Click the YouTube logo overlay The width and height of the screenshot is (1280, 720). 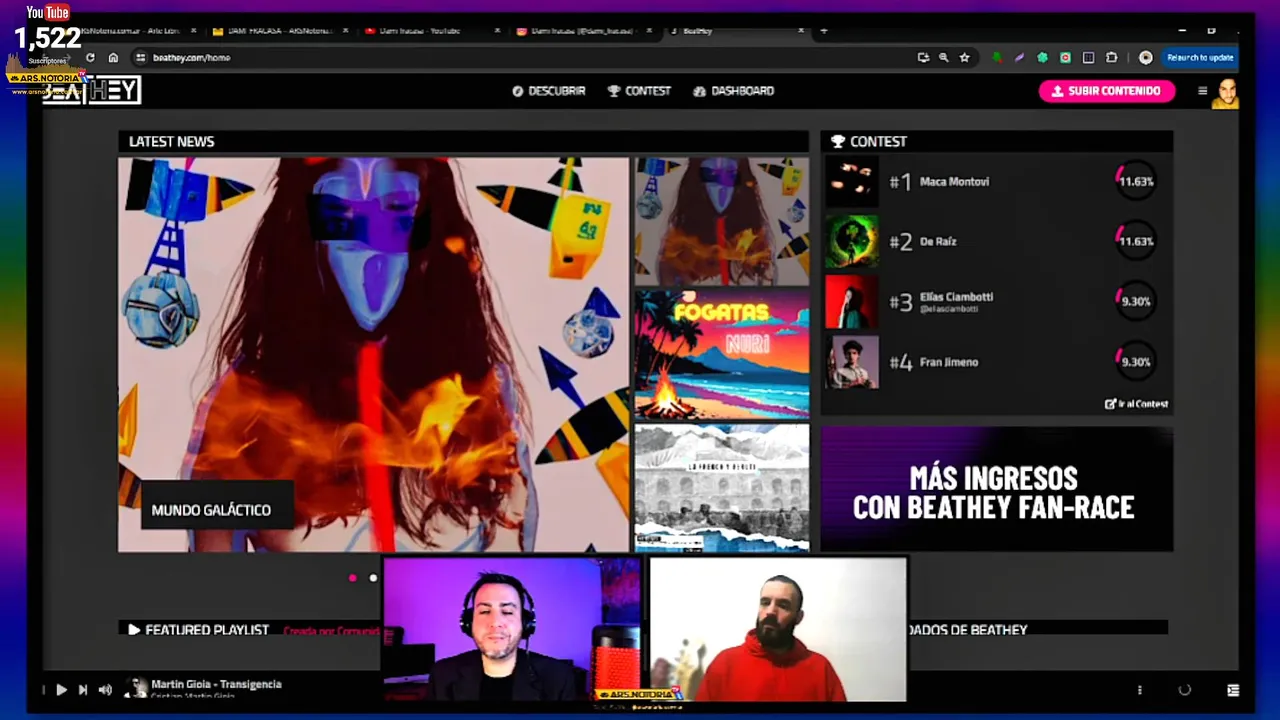tap(48, 12)
